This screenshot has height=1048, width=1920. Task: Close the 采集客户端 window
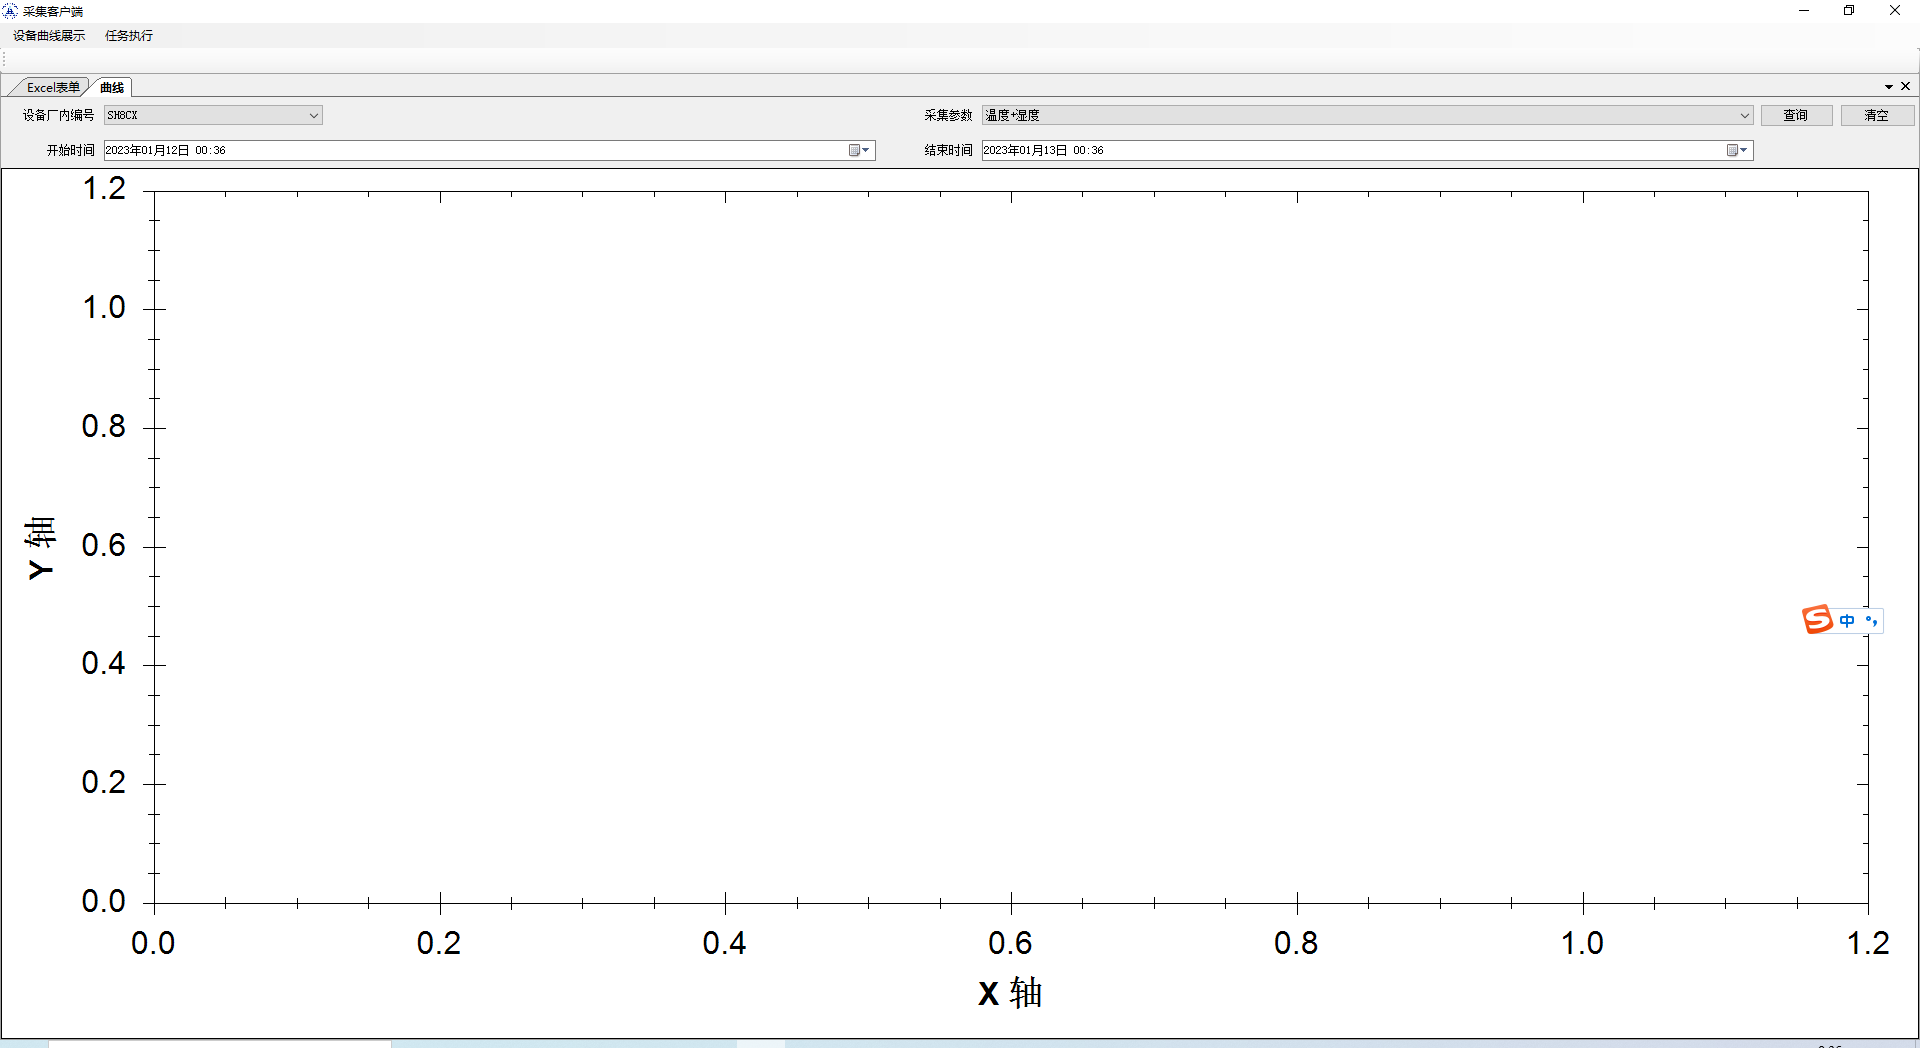click(x=1895, y=11)
